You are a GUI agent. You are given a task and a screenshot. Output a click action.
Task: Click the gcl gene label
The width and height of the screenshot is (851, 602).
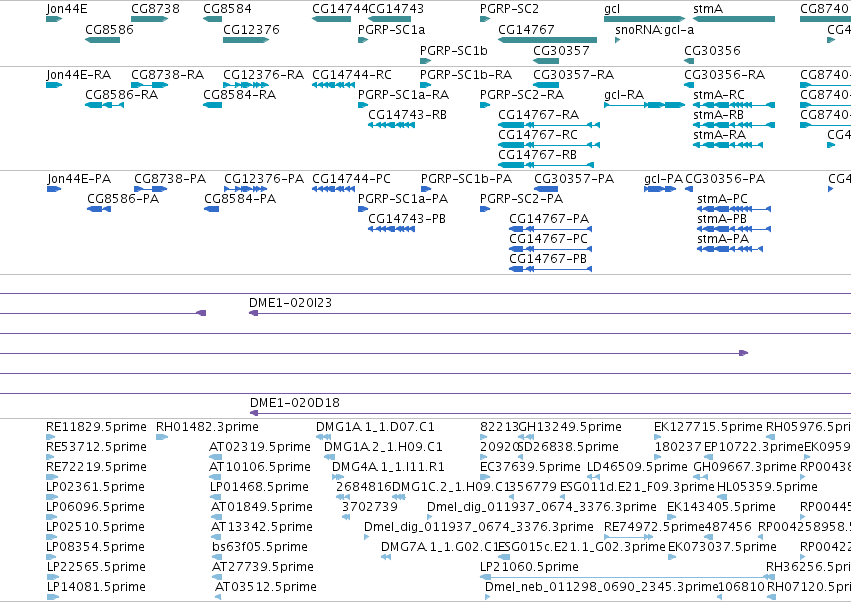612,9
